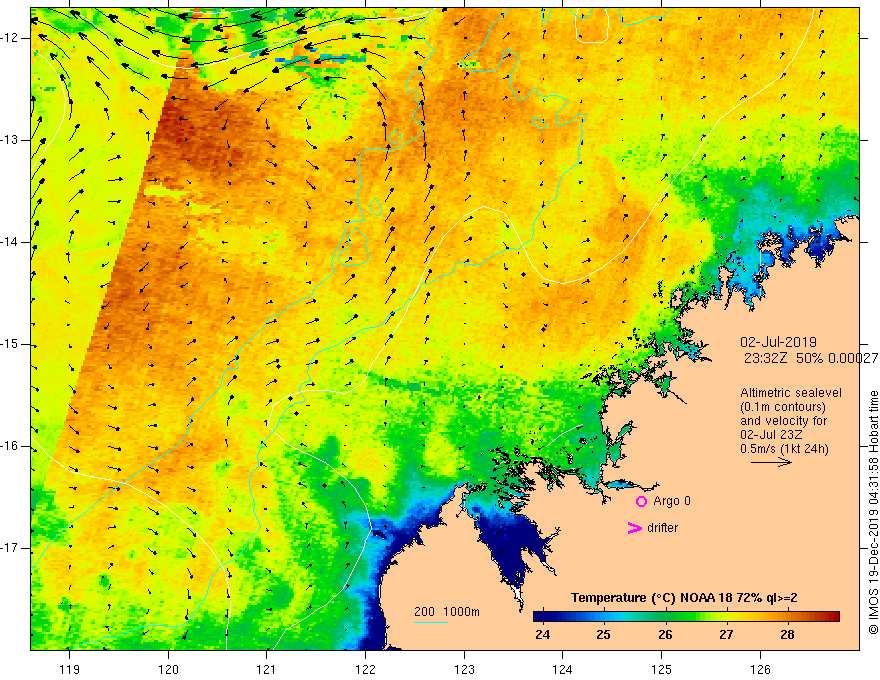Click the cyan depth contour legend line
The height and width of the screenshot is (680, 880).
pyautogui.click(x=431, y=622)
